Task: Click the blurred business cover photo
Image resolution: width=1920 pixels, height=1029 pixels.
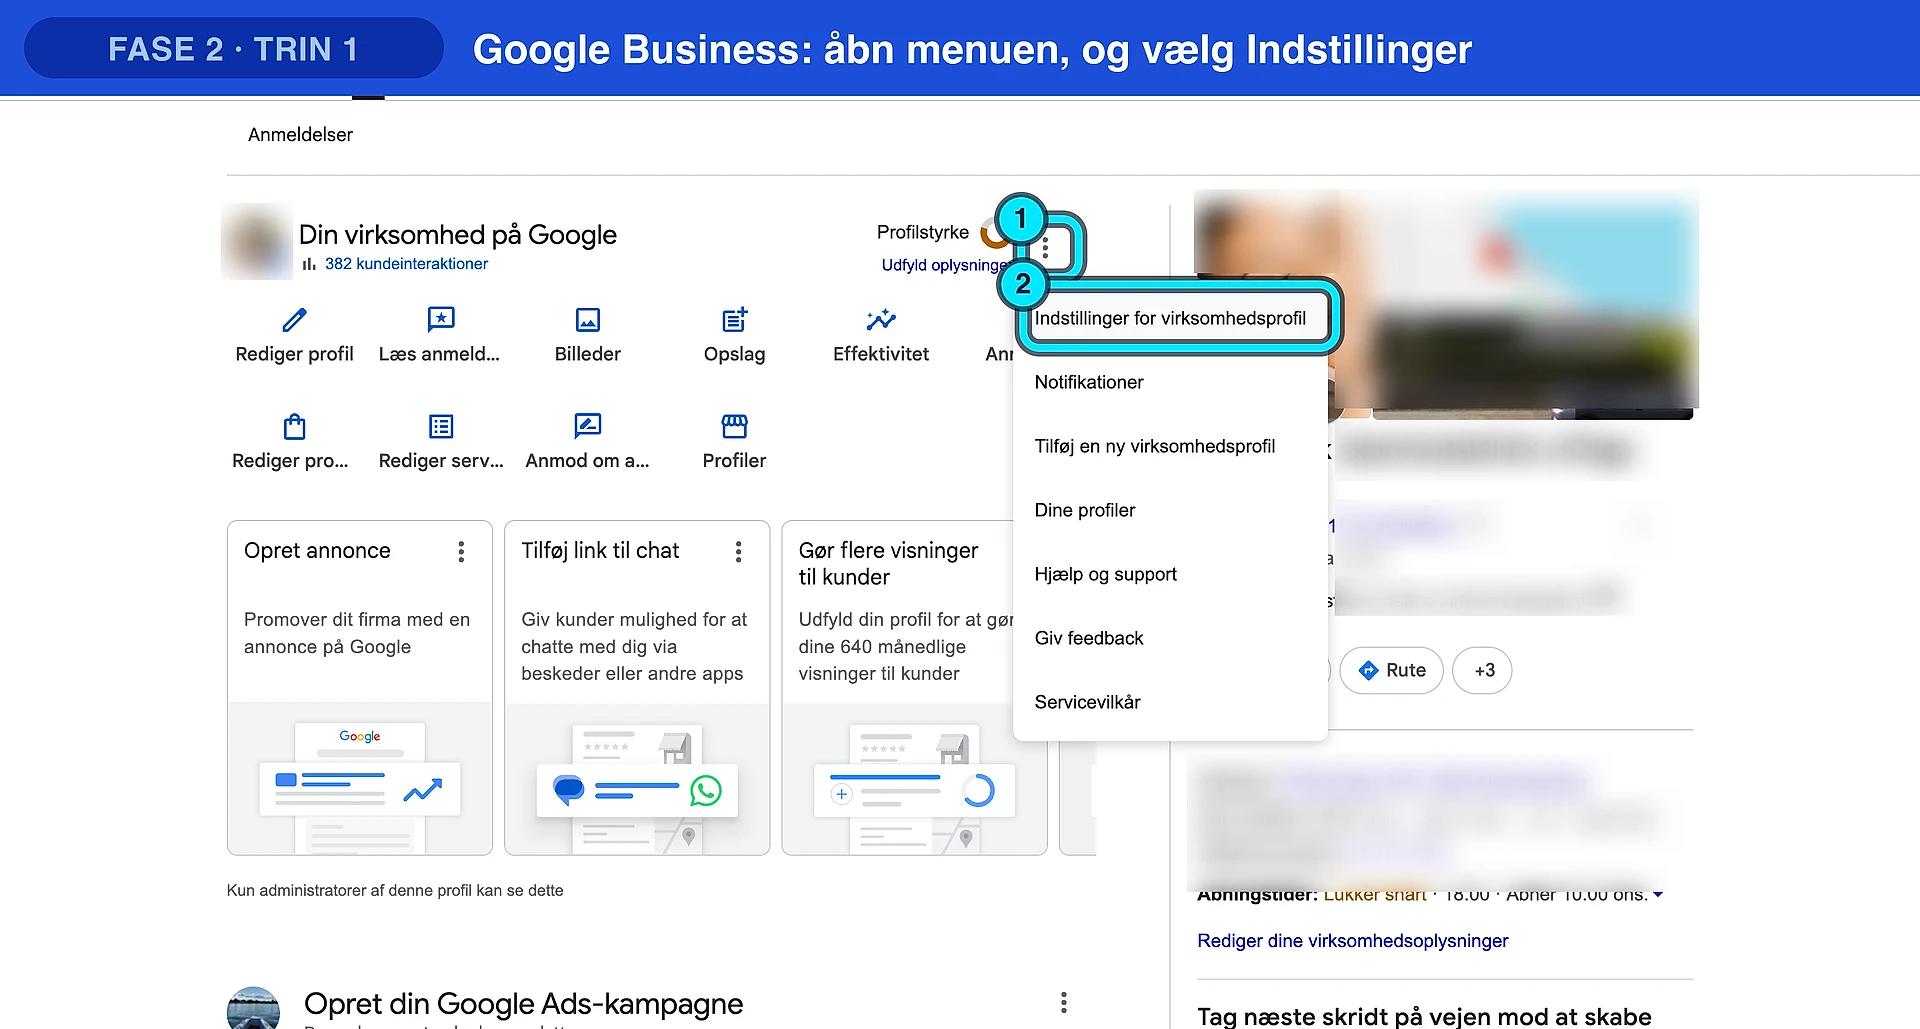Action: point(1446,305)
